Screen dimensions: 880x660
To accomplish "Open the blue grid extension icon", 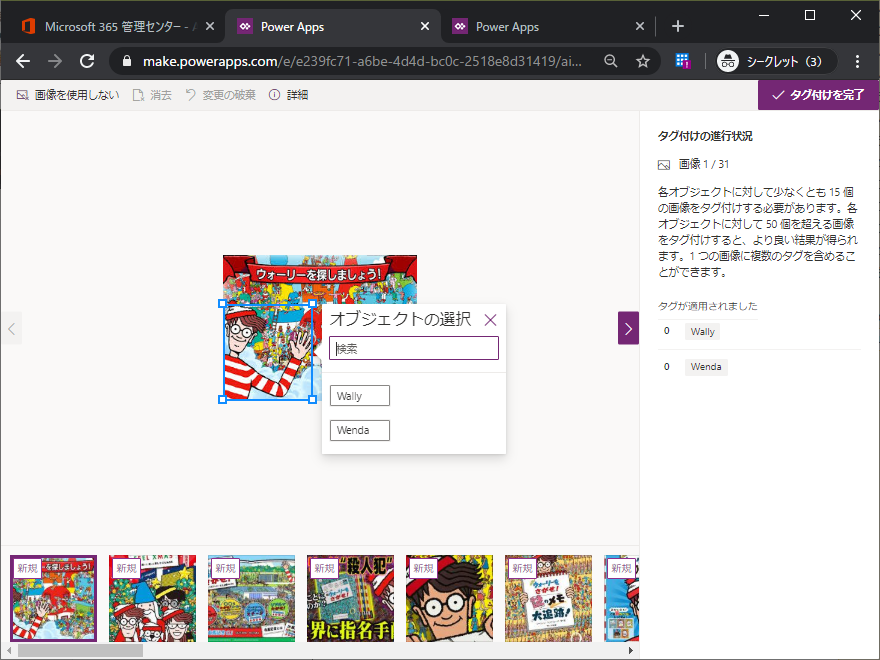I will tap(682, 61).
